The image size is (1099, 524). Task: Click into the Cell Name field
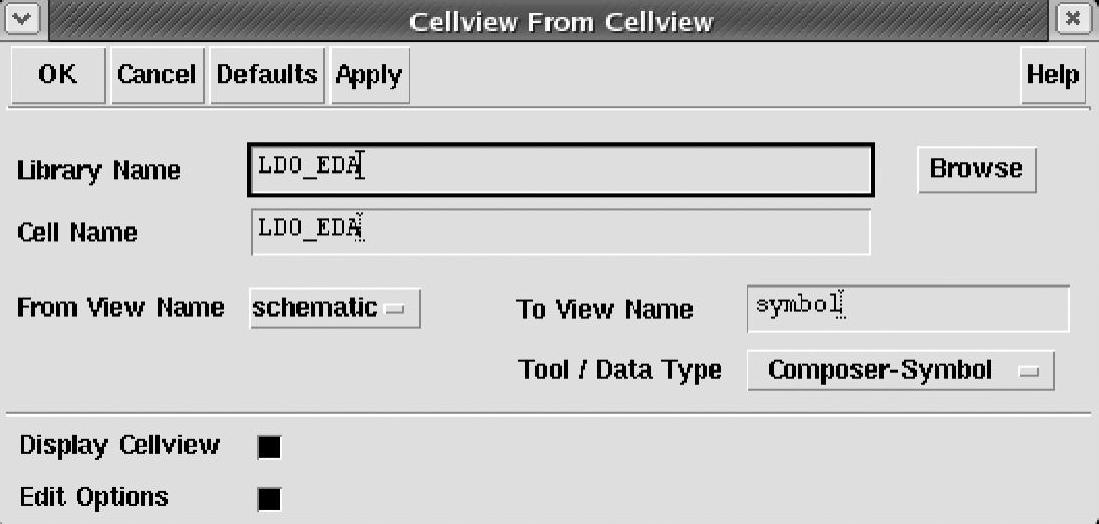click(561, 232)
